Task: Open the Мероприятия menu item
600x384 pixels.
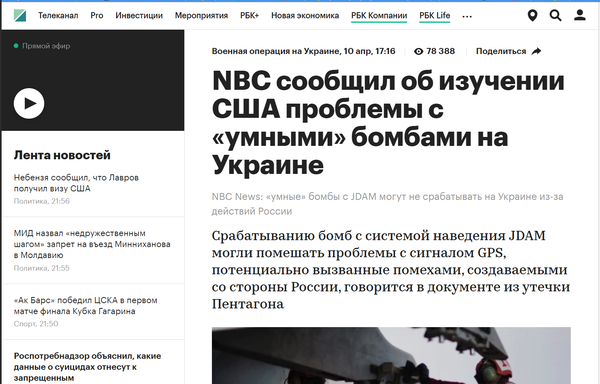Action: [x=201, y=16]
